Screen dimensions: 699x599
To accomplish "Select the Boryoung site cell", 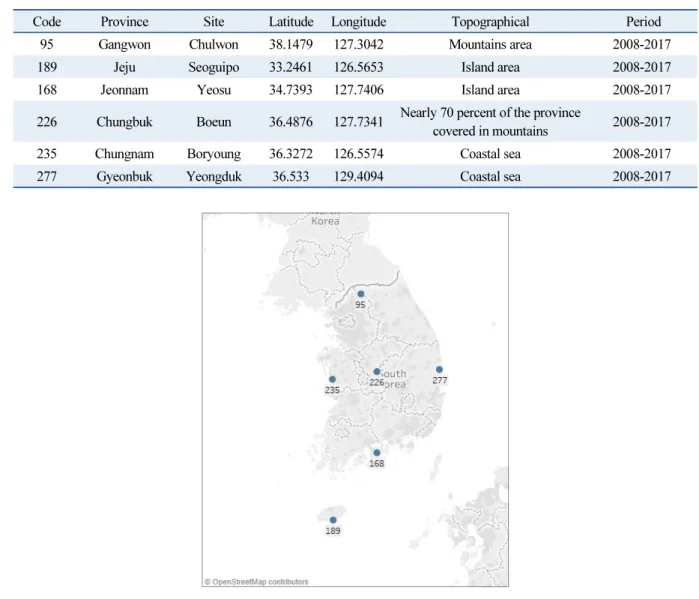I will tap(214, 153).
